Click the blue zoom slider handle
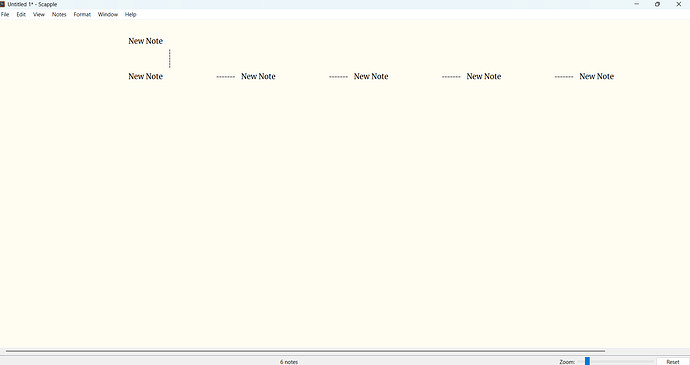The image size is (690, 365). click(x=587, y=361)
